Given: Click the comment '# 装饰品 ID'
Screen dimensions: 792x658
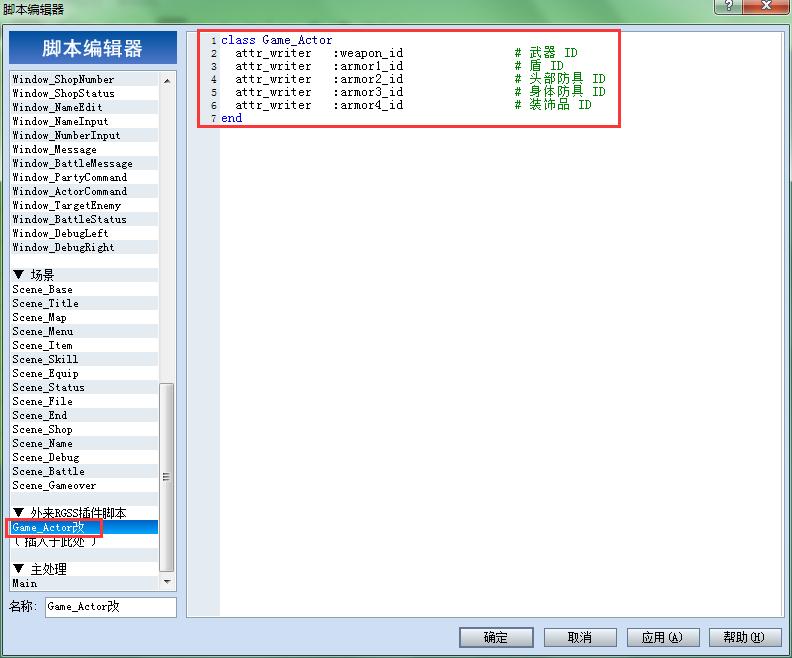Looking at the screenshot, I should click(553, 105).
